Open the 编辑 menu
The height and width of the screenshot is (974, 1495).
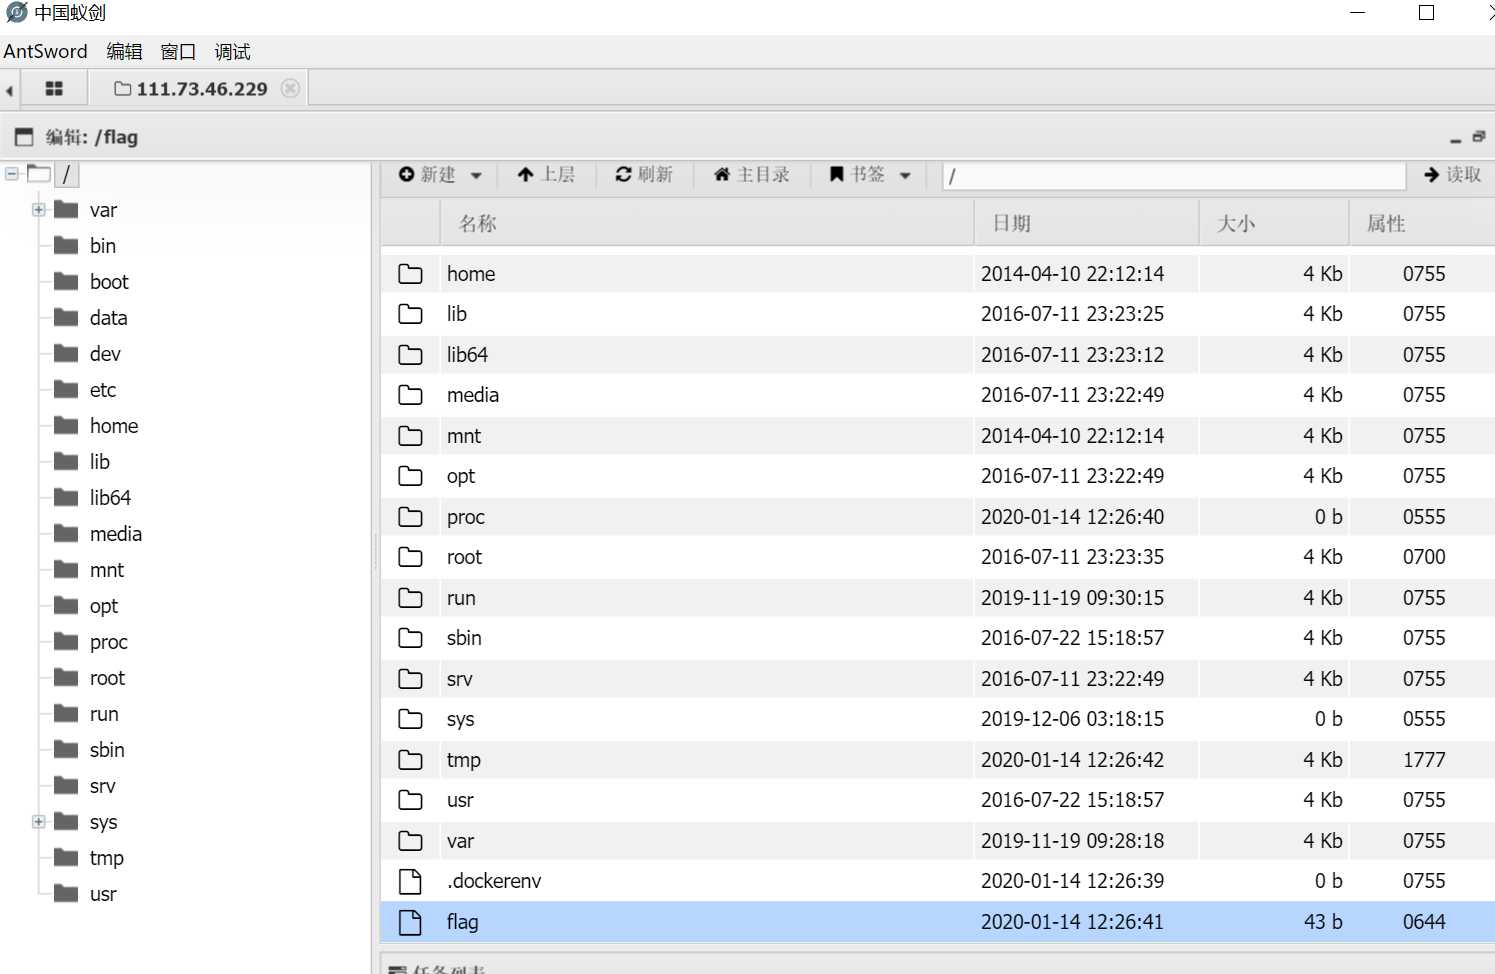[124, 51]
